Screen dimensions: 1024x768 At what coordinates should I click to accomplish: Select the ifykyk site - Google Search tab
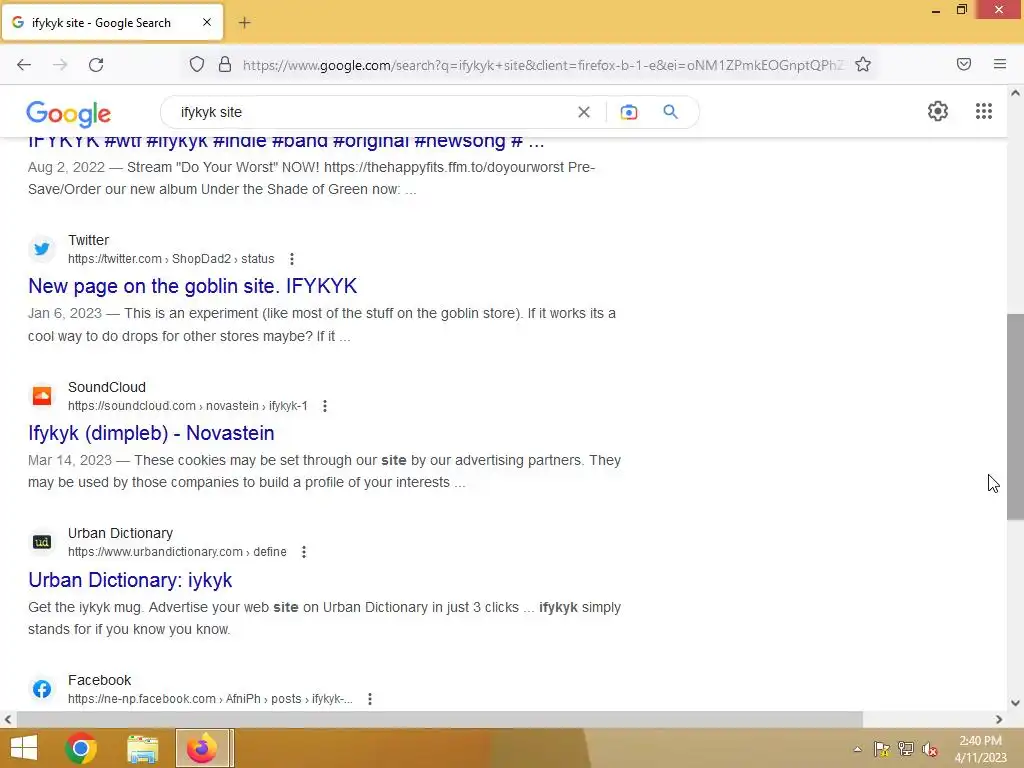(111, 23)
